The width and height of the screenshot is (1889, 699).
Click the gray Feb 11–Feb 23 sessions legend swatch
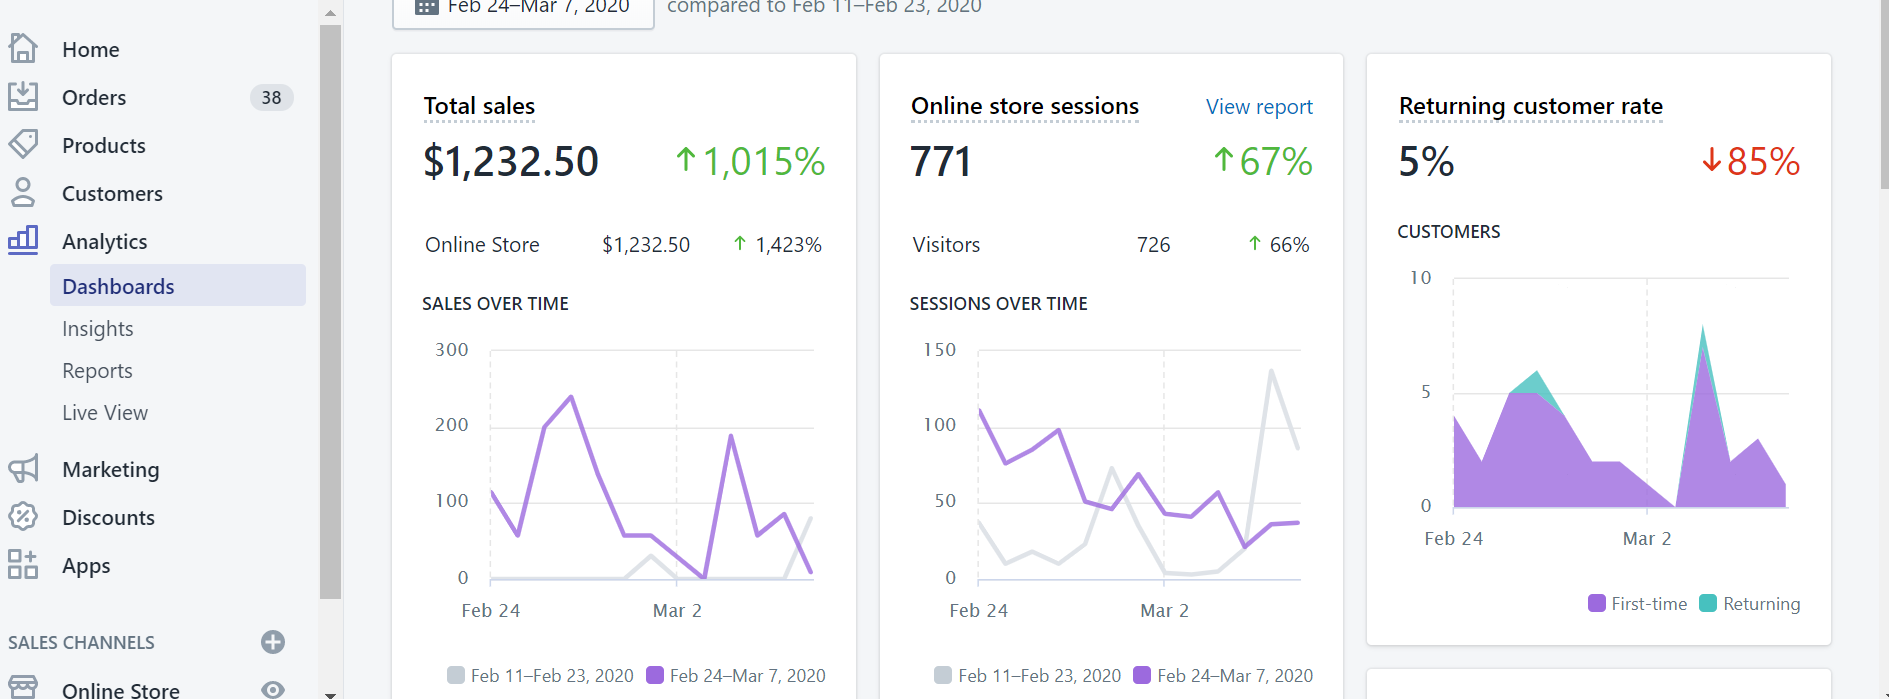point(943,675)
